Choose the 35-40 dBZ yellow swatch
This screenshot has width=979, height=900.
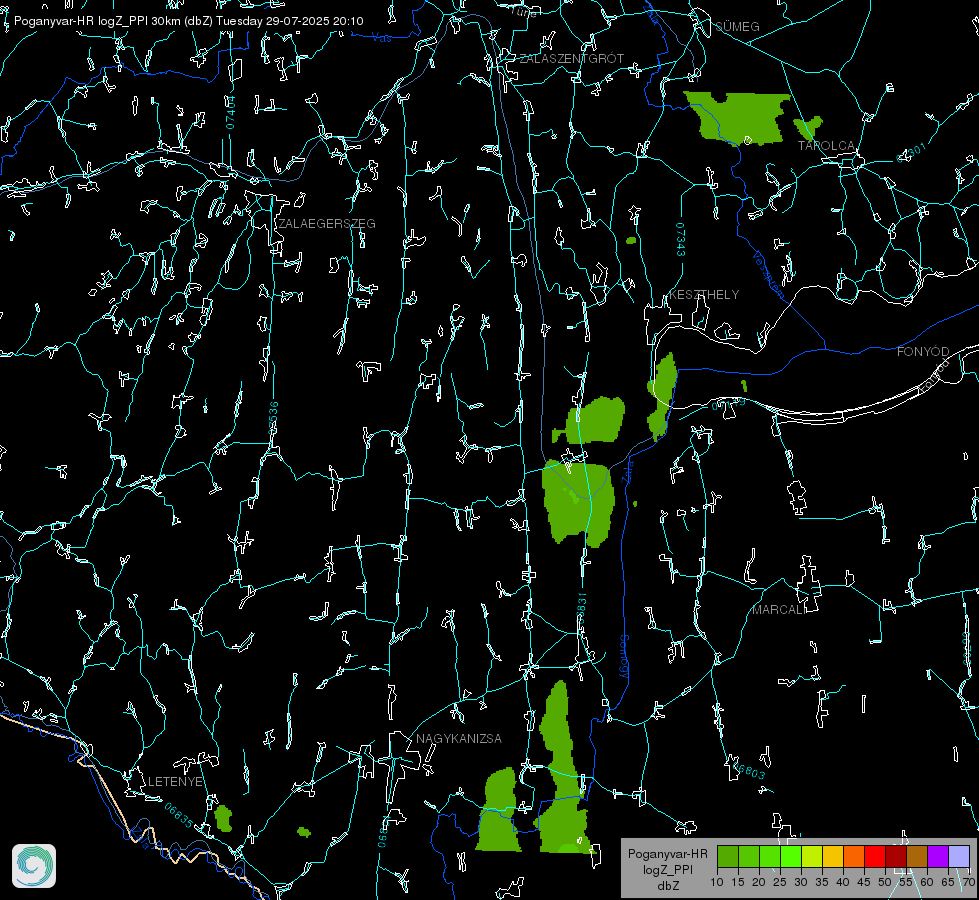click(x=833, y=856)
